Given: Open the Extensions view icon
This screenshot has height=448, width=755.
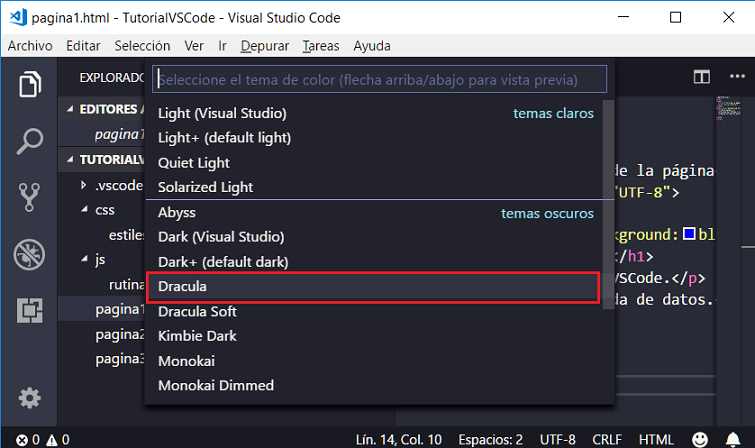Looking at the screenshot, I should (x=30, y=311).
